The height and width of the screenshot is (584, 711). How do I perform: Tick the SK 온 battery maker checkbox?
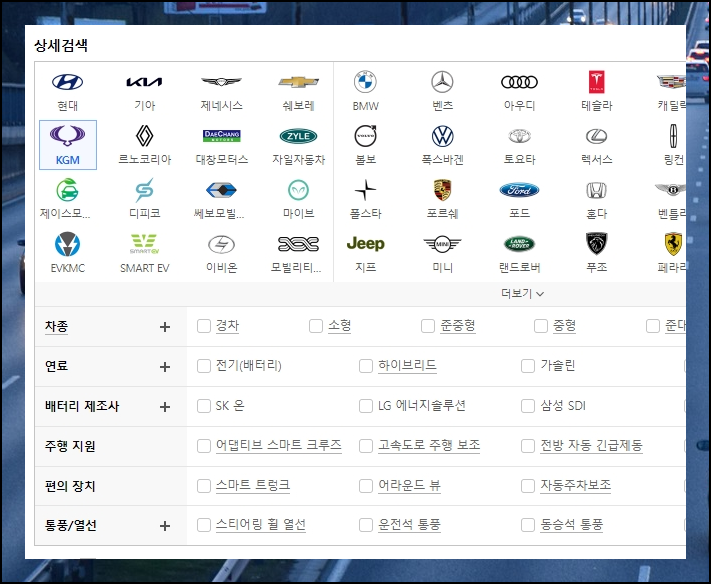click(204, 406)
